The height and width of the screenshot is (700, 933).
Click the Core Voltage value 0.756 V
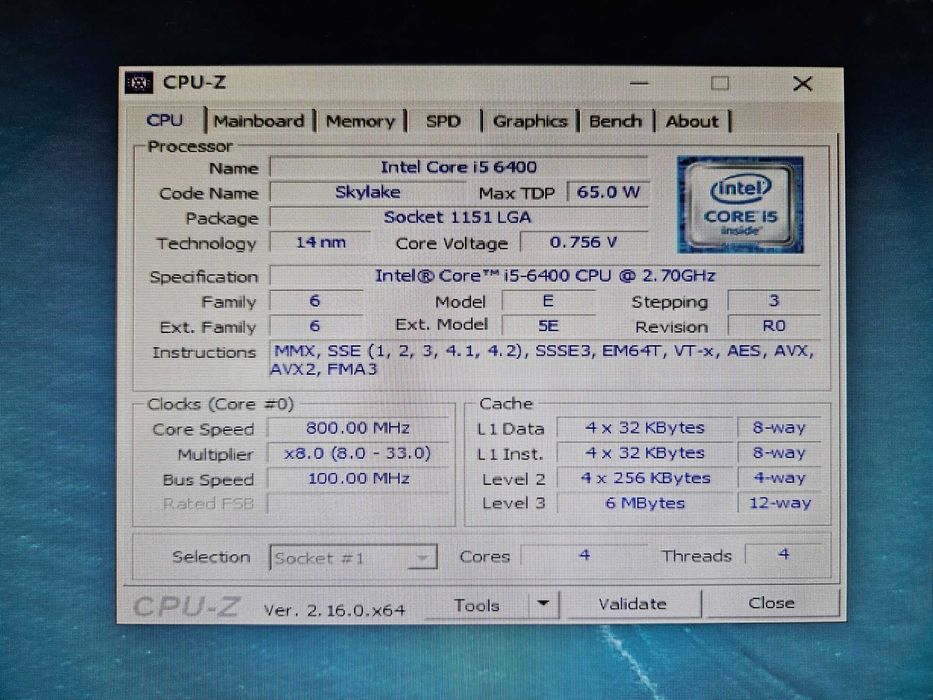pos(584,242)
